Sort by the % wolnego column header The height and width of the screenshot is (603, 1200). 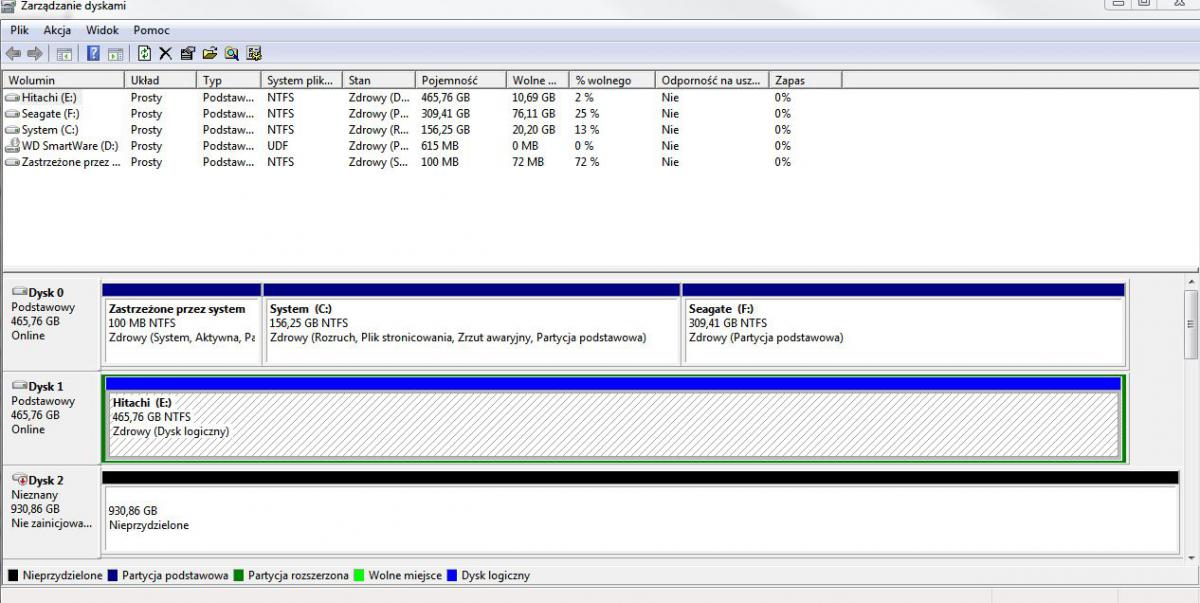(612, 80)
